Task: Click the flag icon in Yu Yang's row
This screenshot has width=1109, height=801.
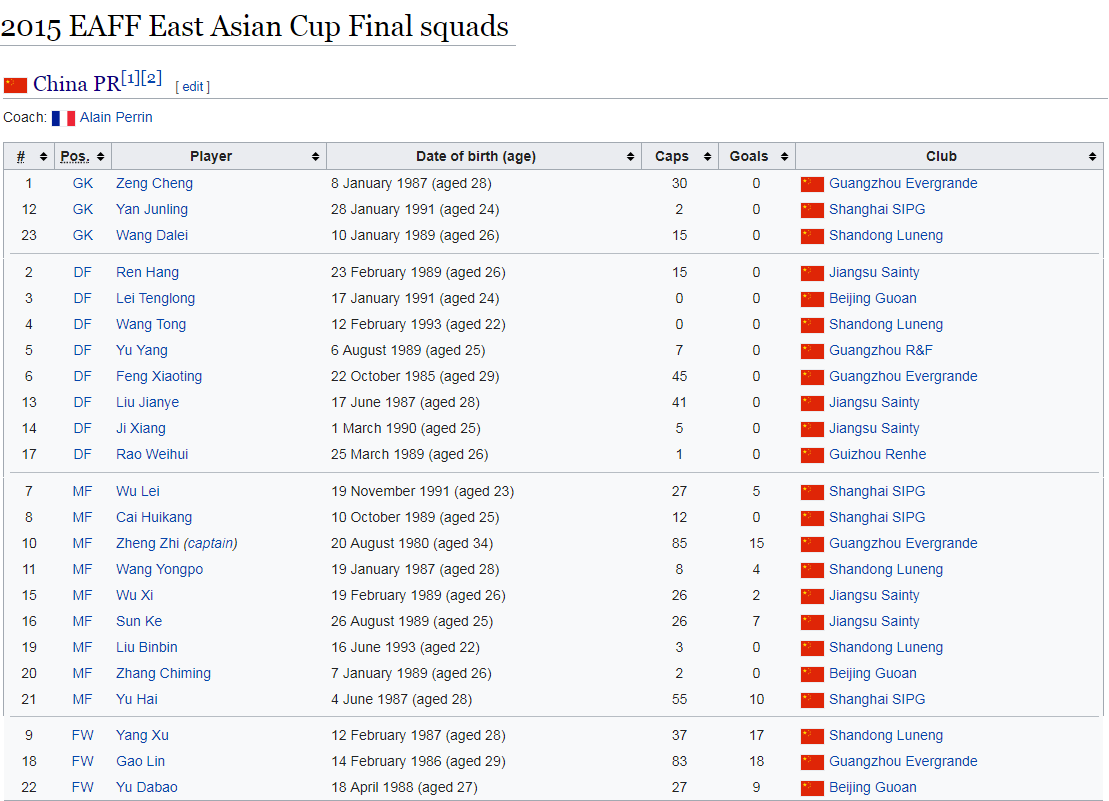Action: [x=812, y=351]
